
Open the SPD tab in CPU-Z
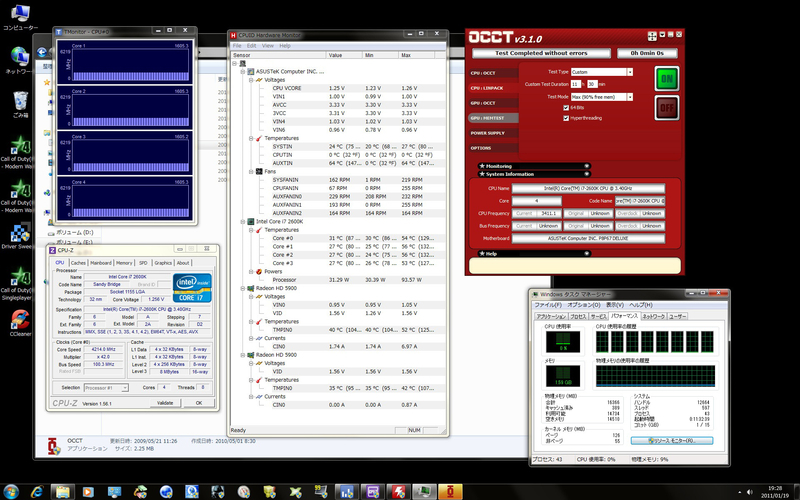(143, 263)
